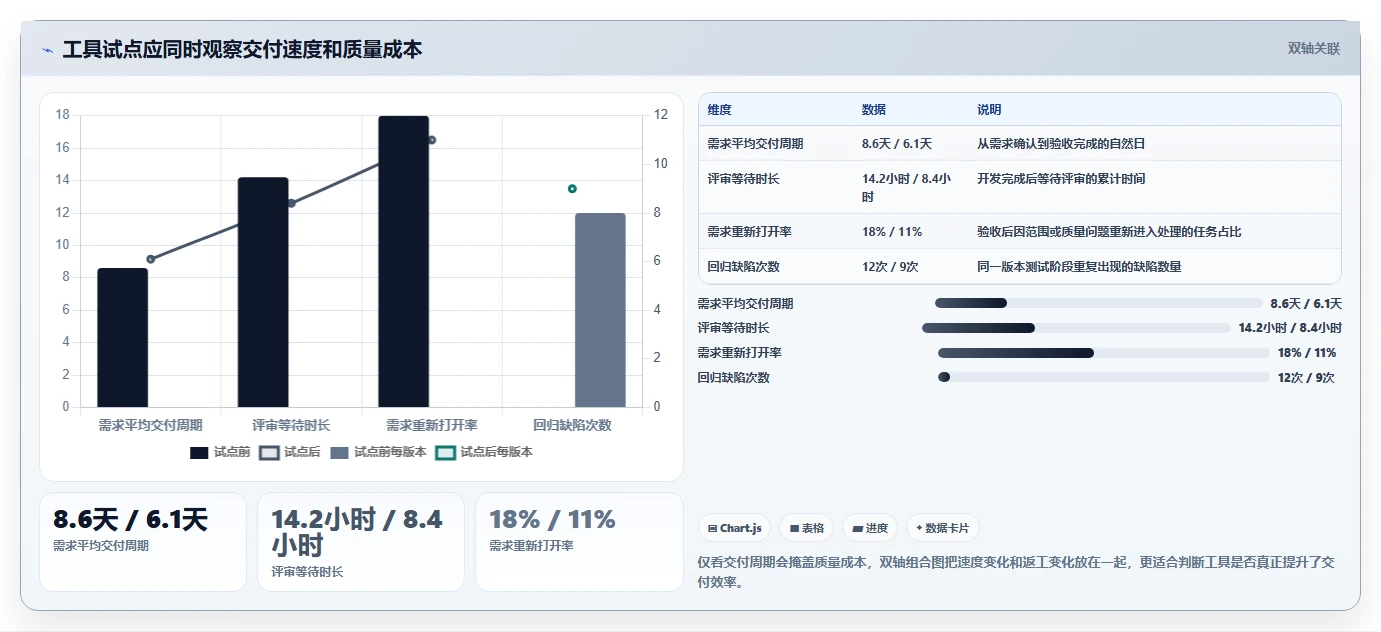This screenshot has height=632, width=1381.
Task: Click the line point above the 需求平均交付周期 bar
Action: click(x=151, y=259)
